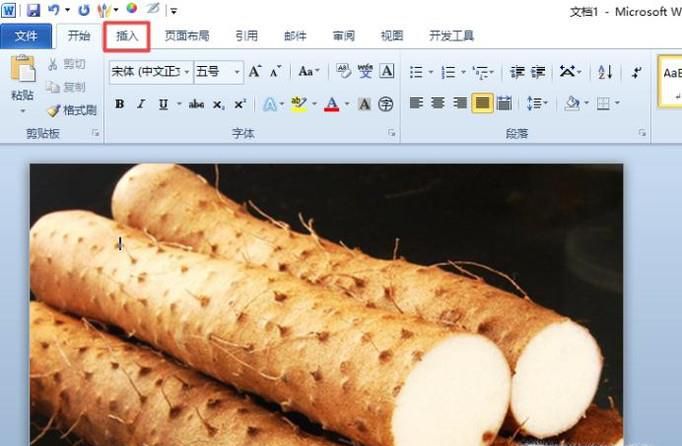Click the Save icon in quick access toolbar
This screenshot has width=682, height=446.
(33, 10)
